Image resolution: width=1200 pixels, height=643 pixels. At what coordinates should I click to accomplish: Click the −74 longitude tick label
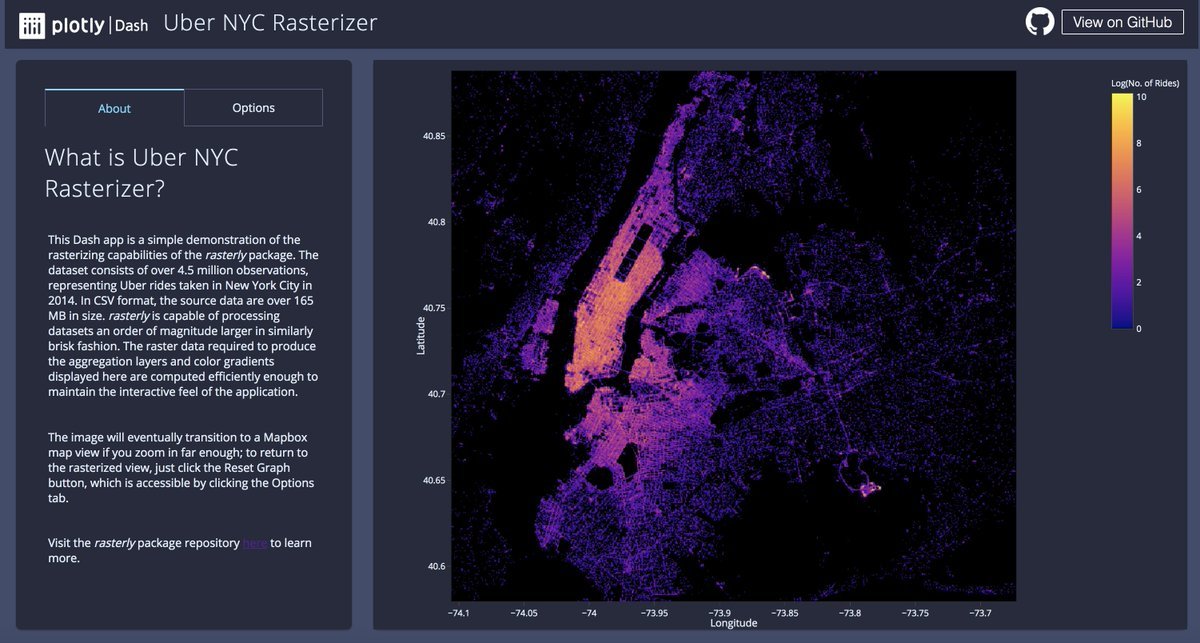589,612
